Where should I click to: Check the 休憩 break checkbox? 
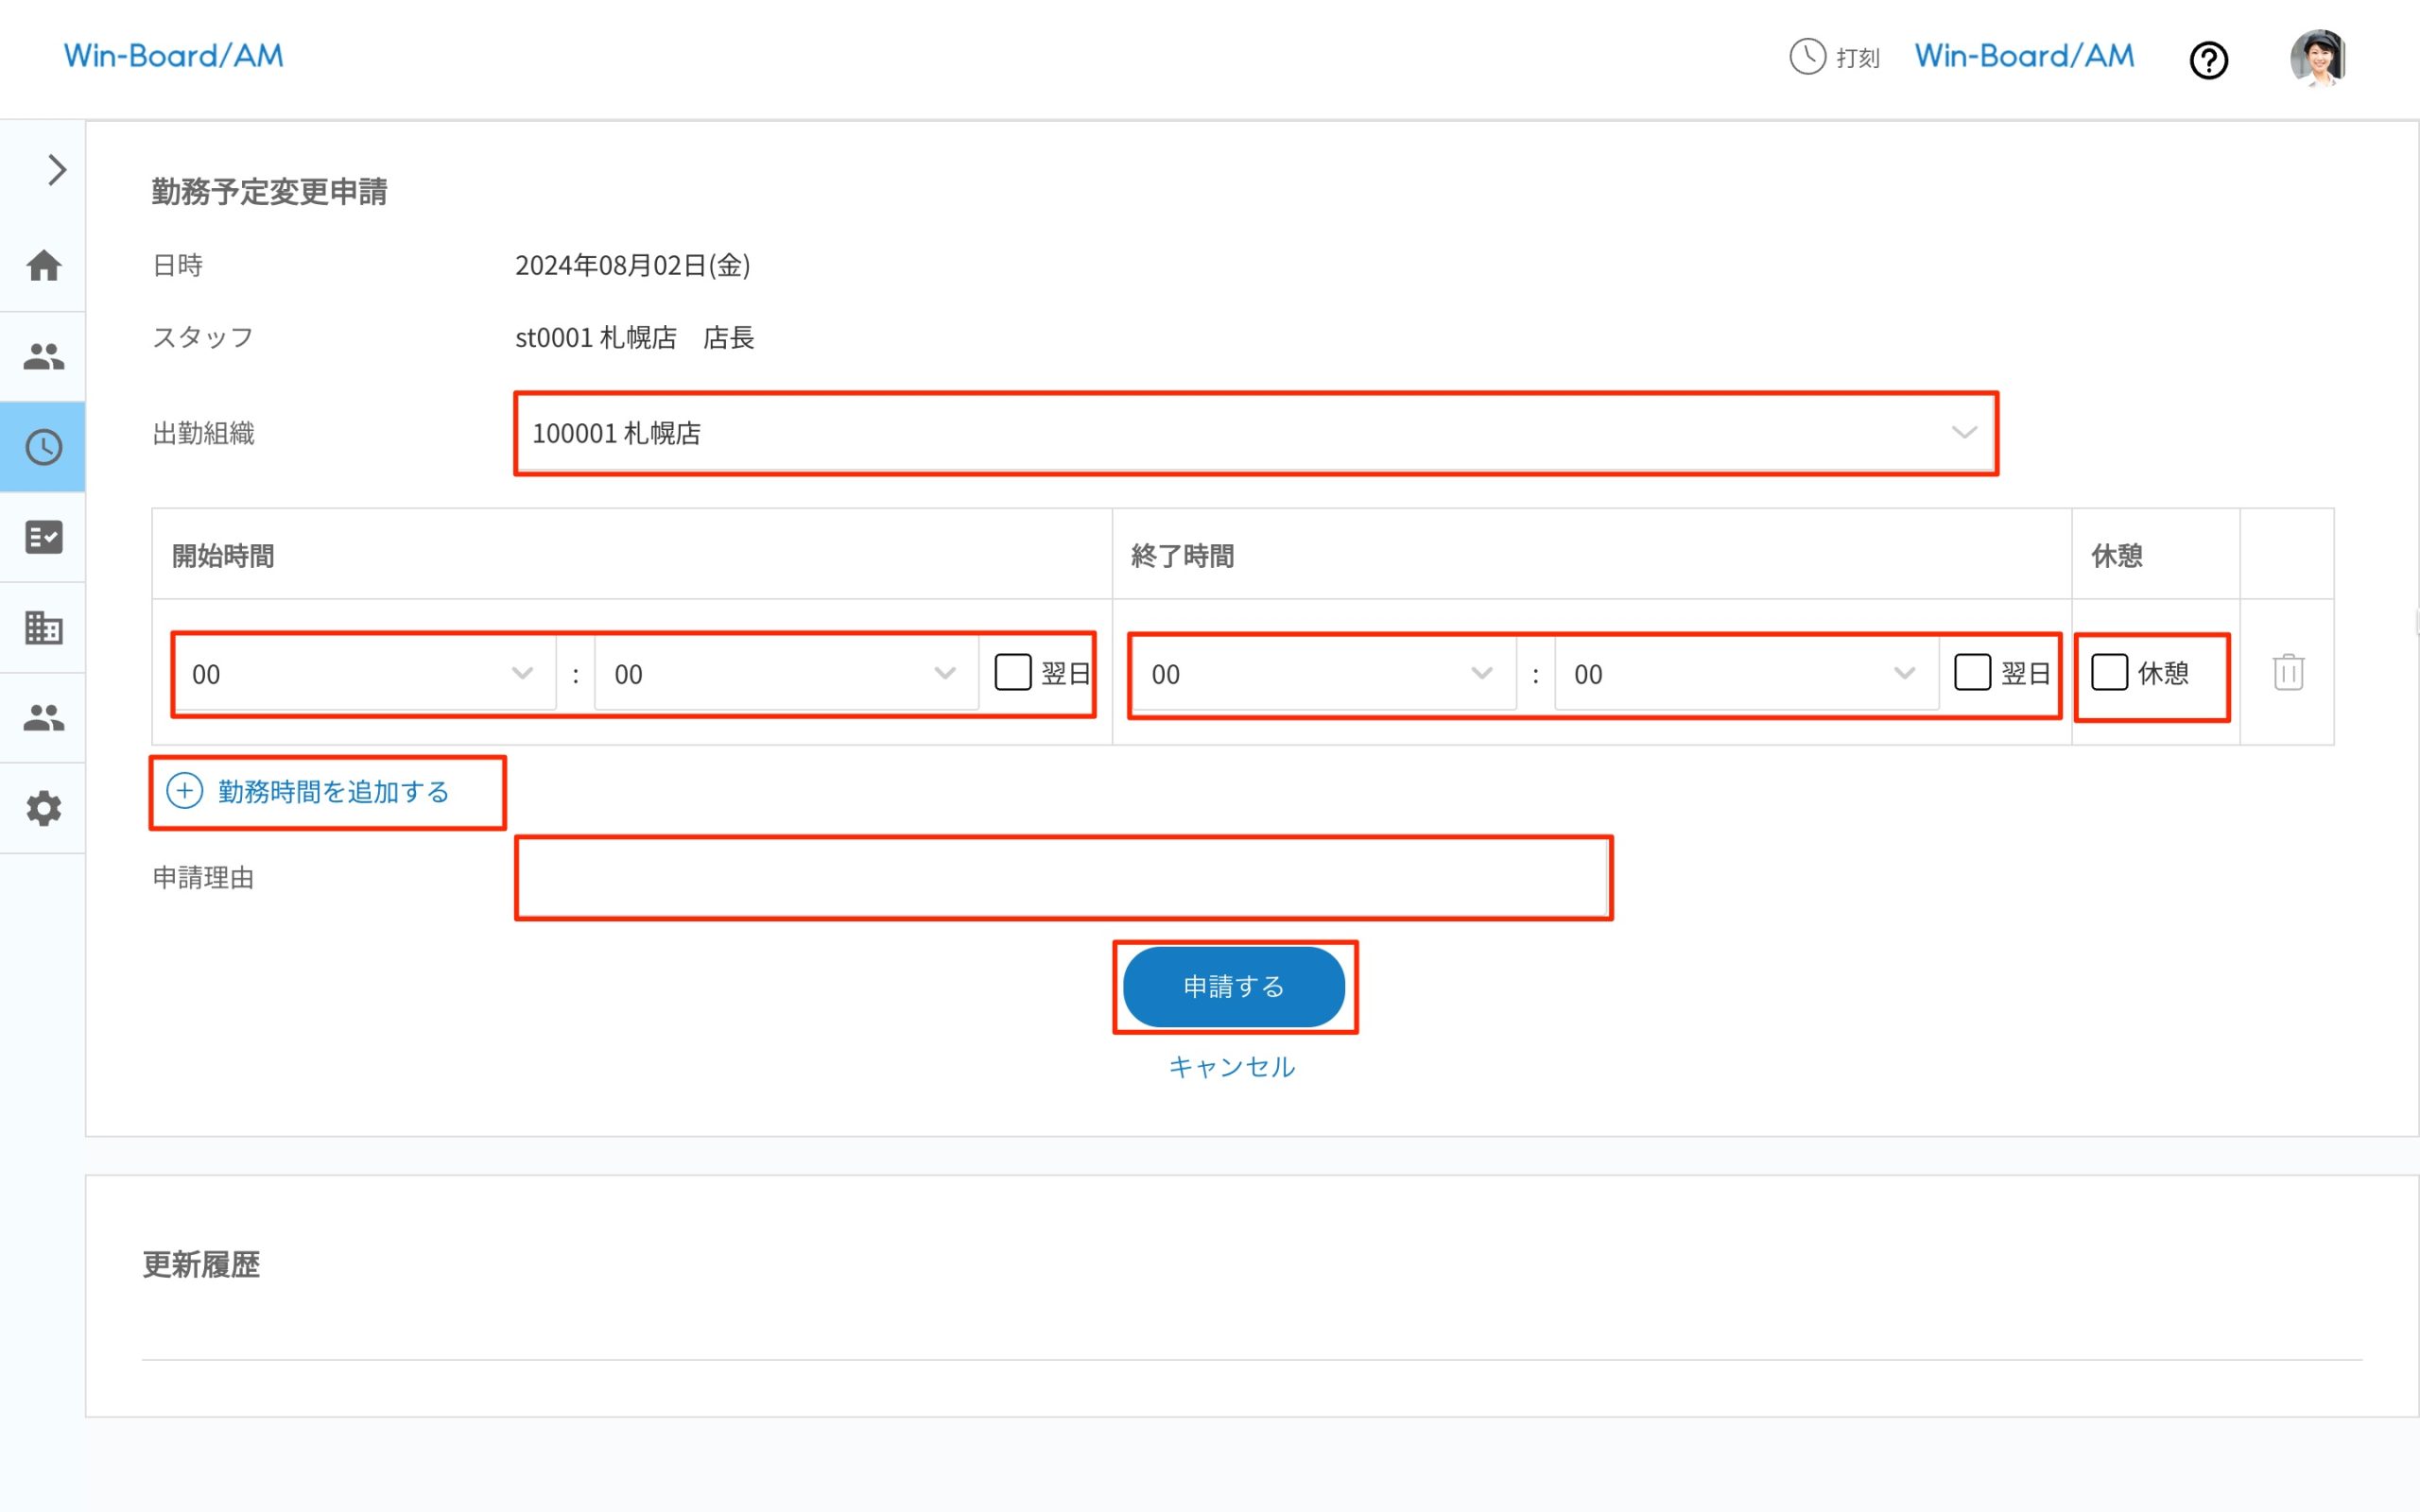(x=2109, y=672)
